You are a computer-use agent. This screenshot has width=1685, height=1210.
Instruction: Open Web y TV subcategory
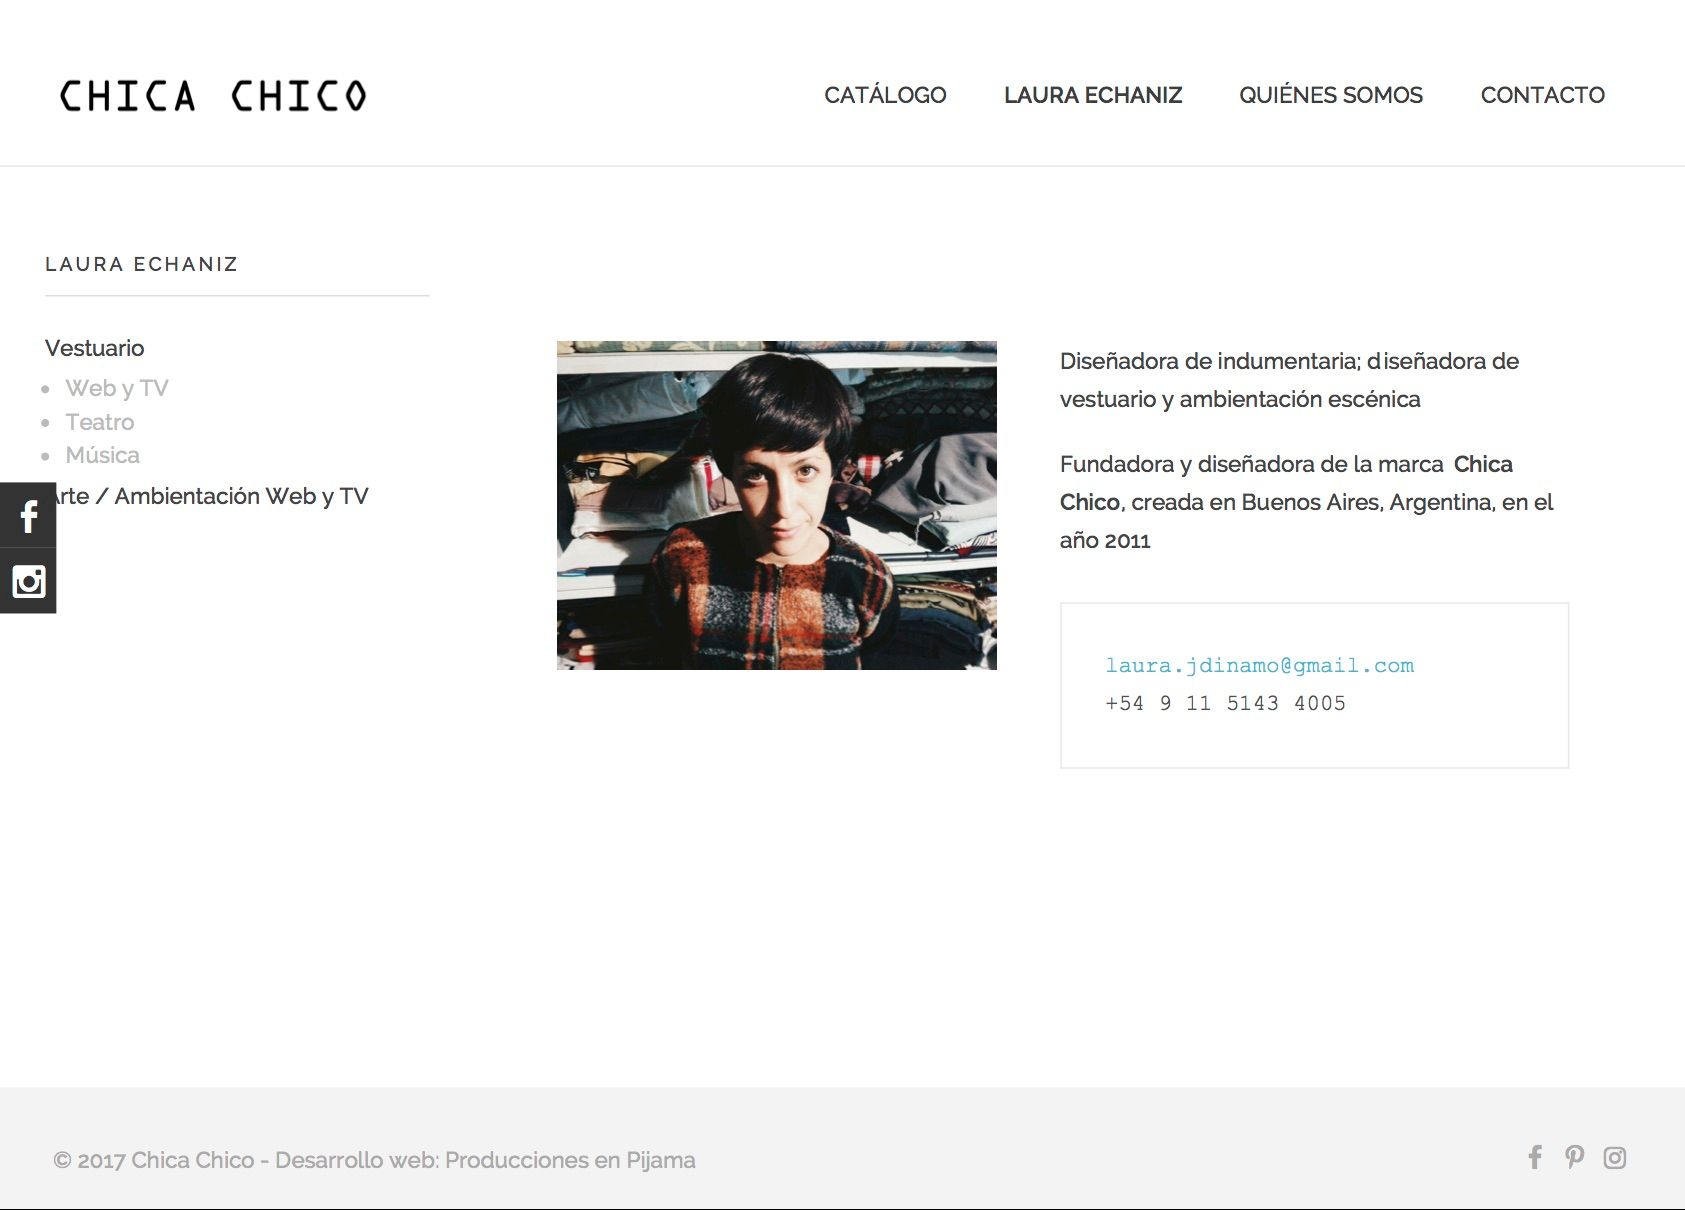[117, 388]
